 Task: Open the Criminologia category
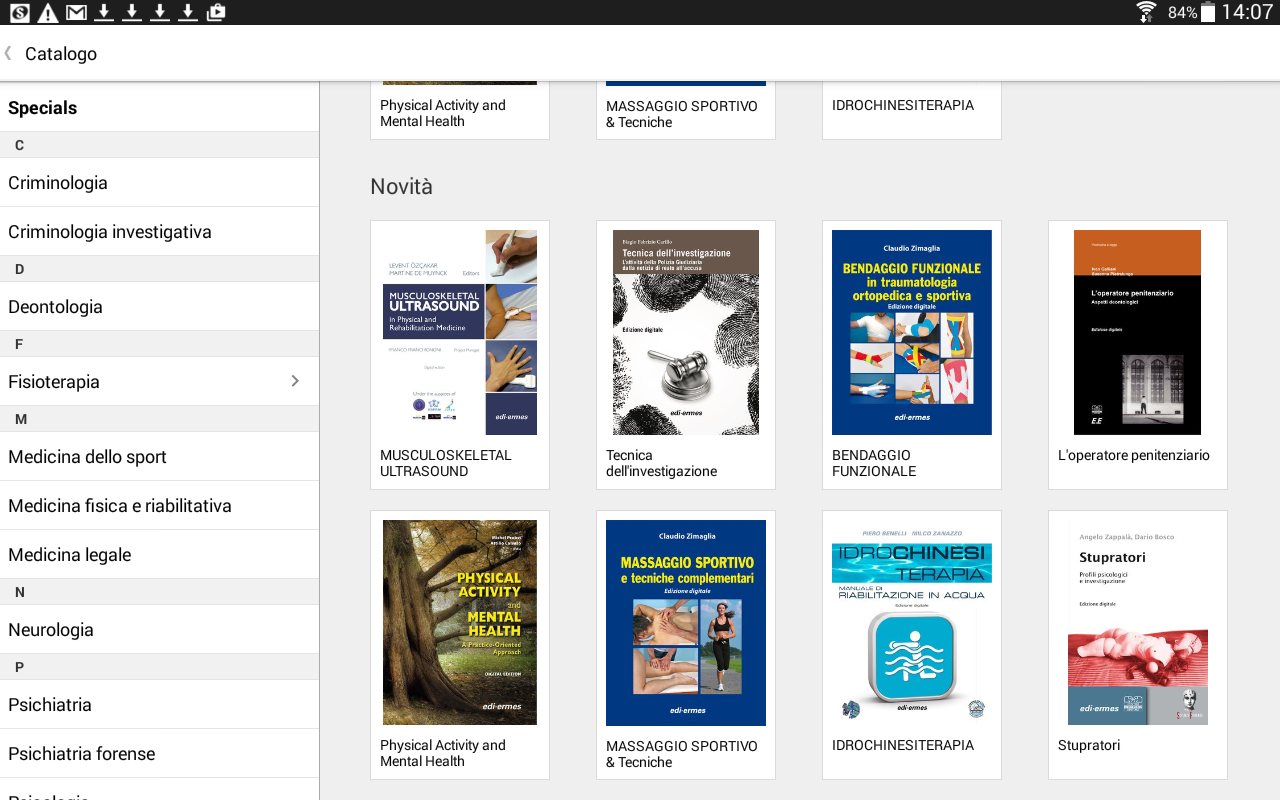click(x=159, y=182)
